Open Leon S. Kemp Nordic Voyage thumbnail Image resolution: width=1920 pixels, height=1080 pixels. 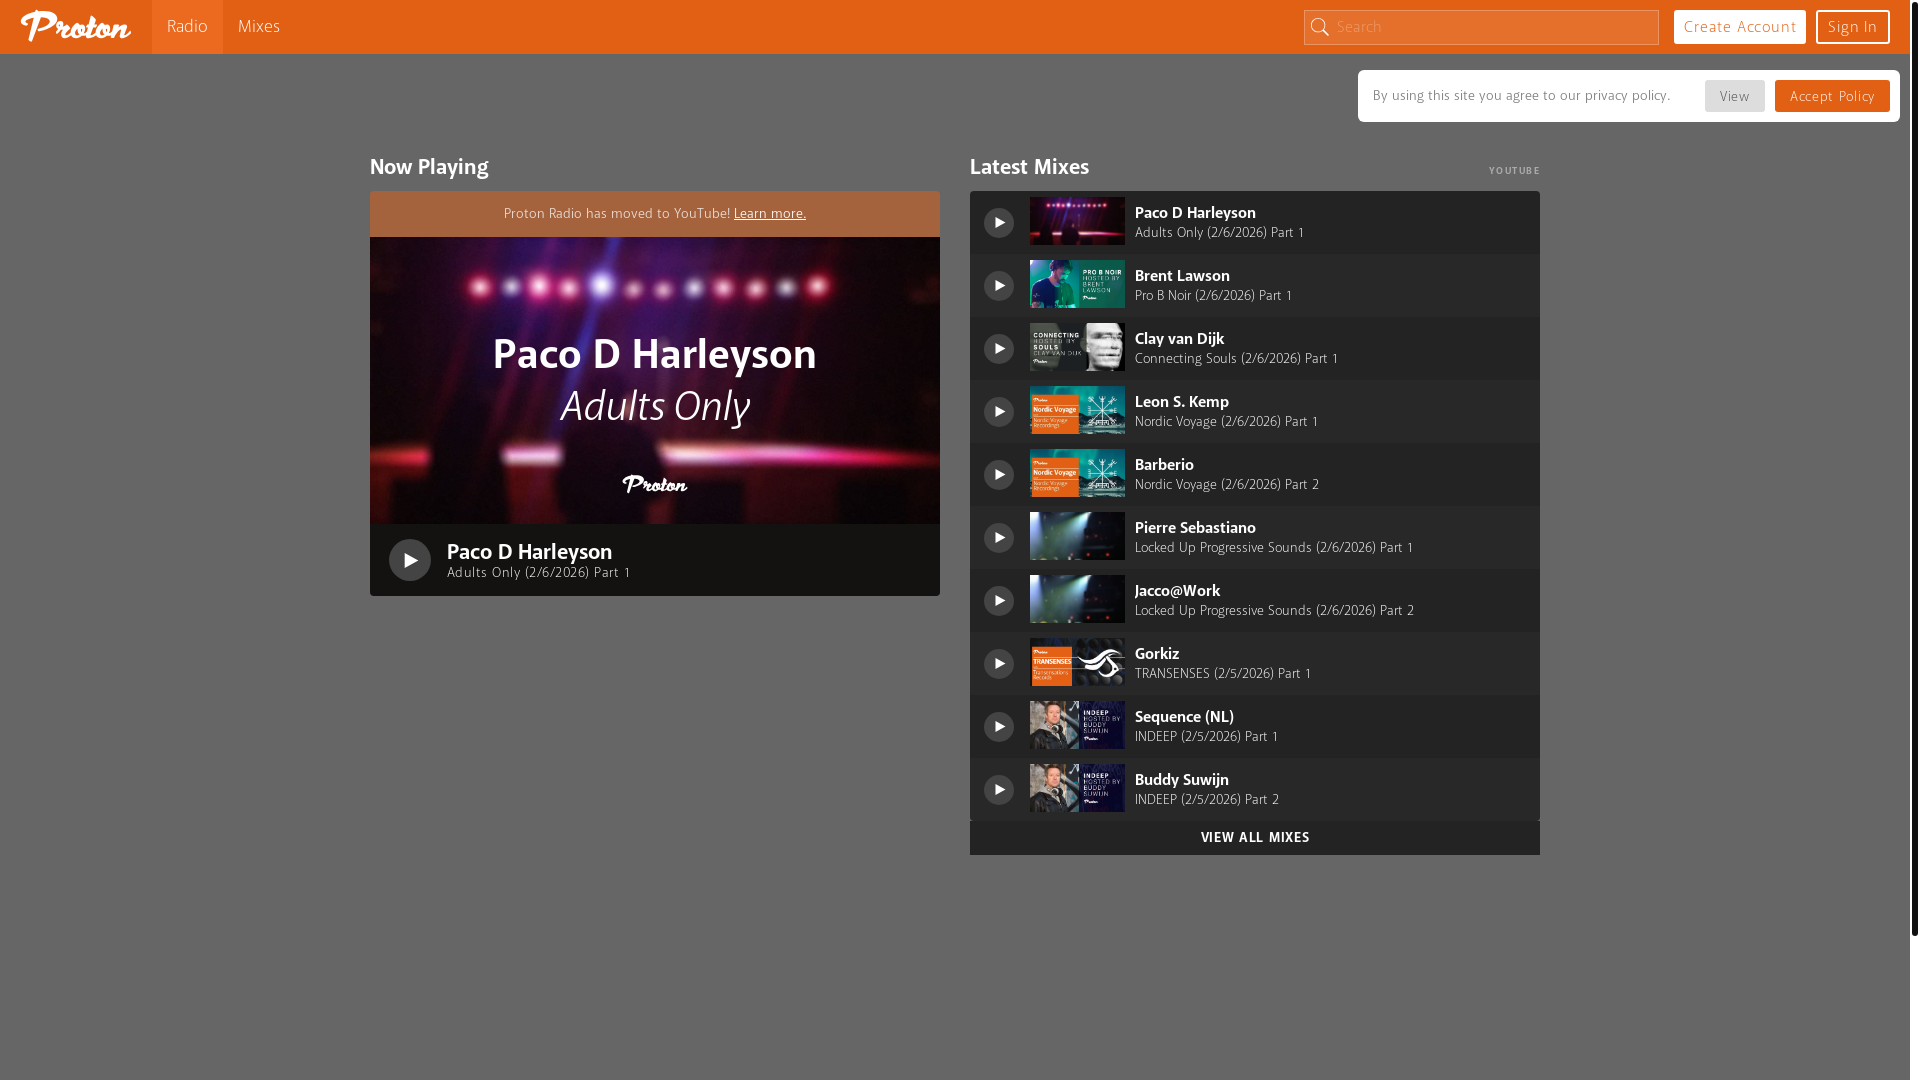pyautogui.click(x=1077, y=410)
